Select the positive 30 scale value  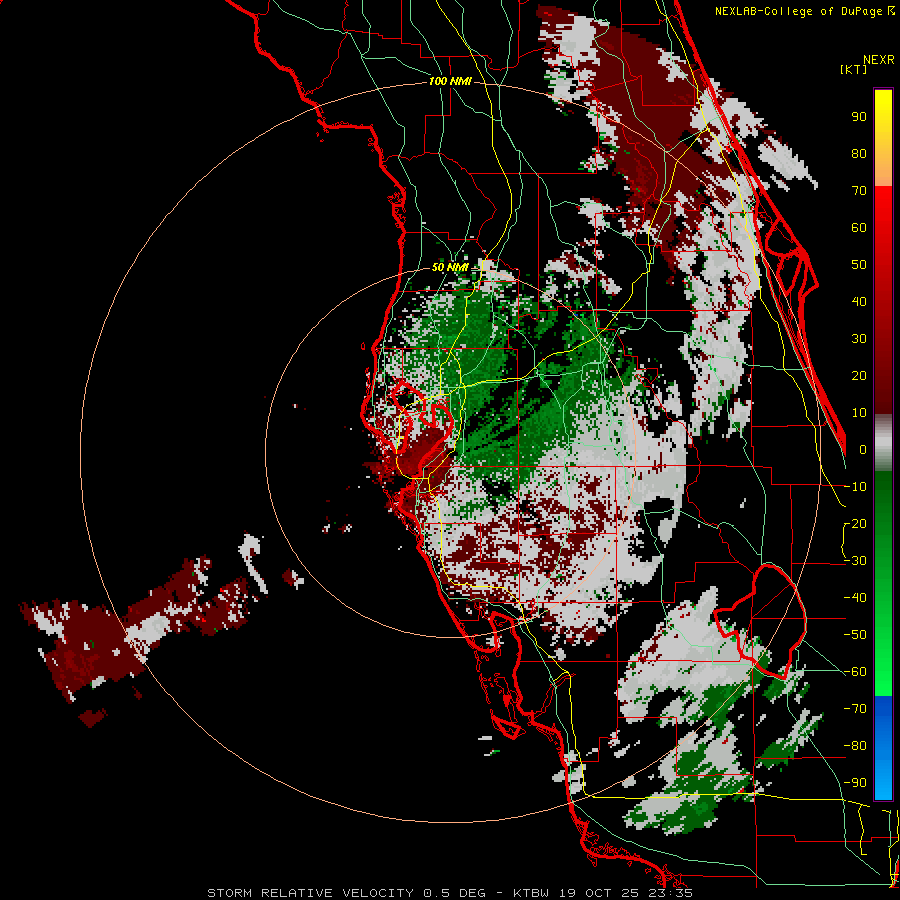(859, 339)
